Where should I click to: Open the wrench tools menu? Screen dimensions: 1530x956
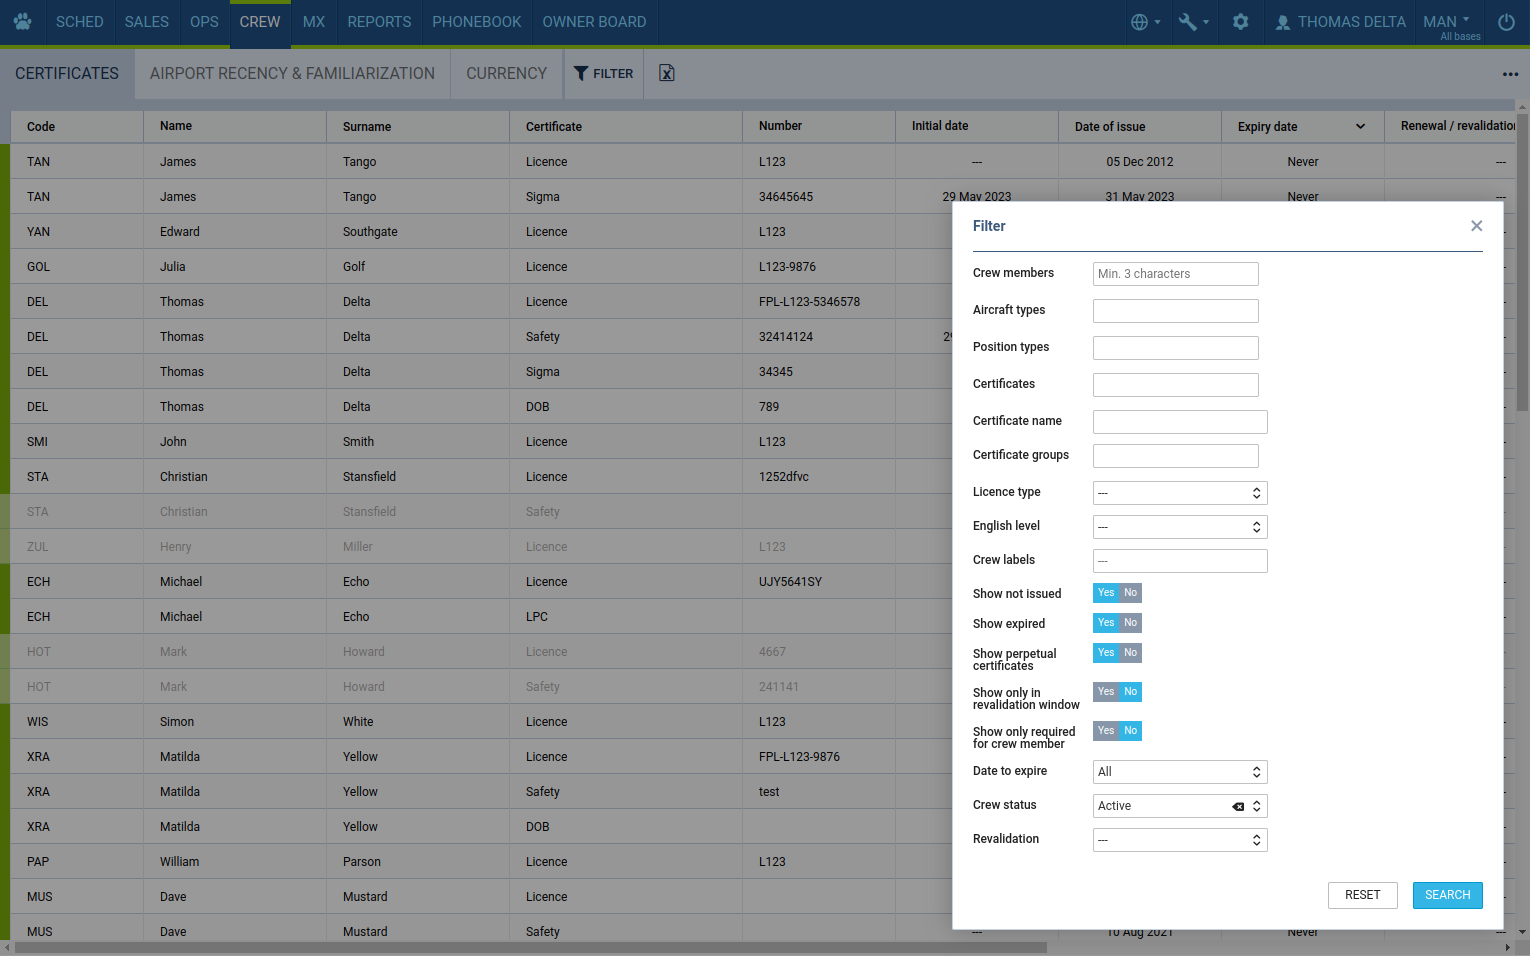click(1193, 22)
